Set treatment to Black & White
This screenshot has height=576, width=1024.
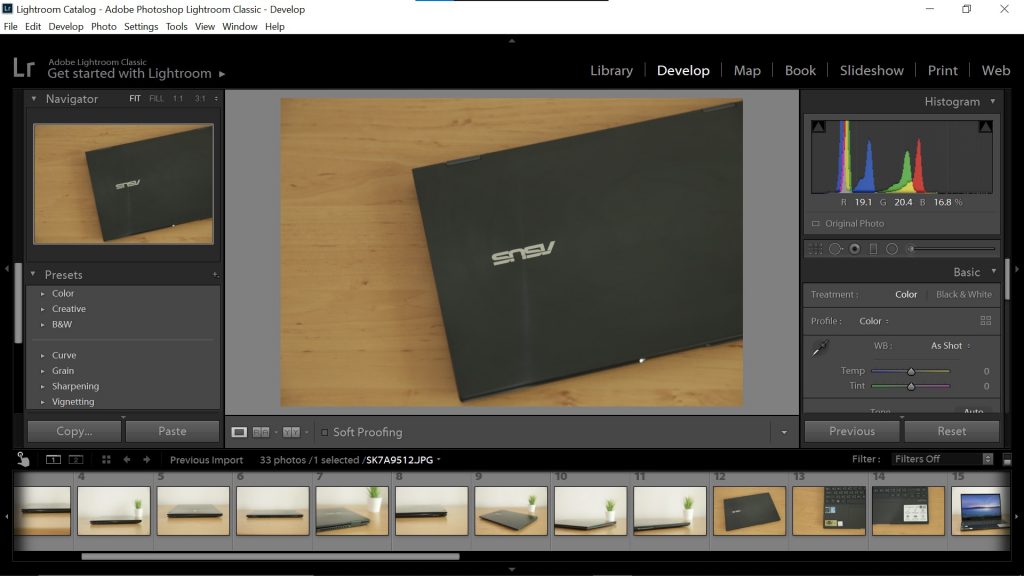point(964,295)
